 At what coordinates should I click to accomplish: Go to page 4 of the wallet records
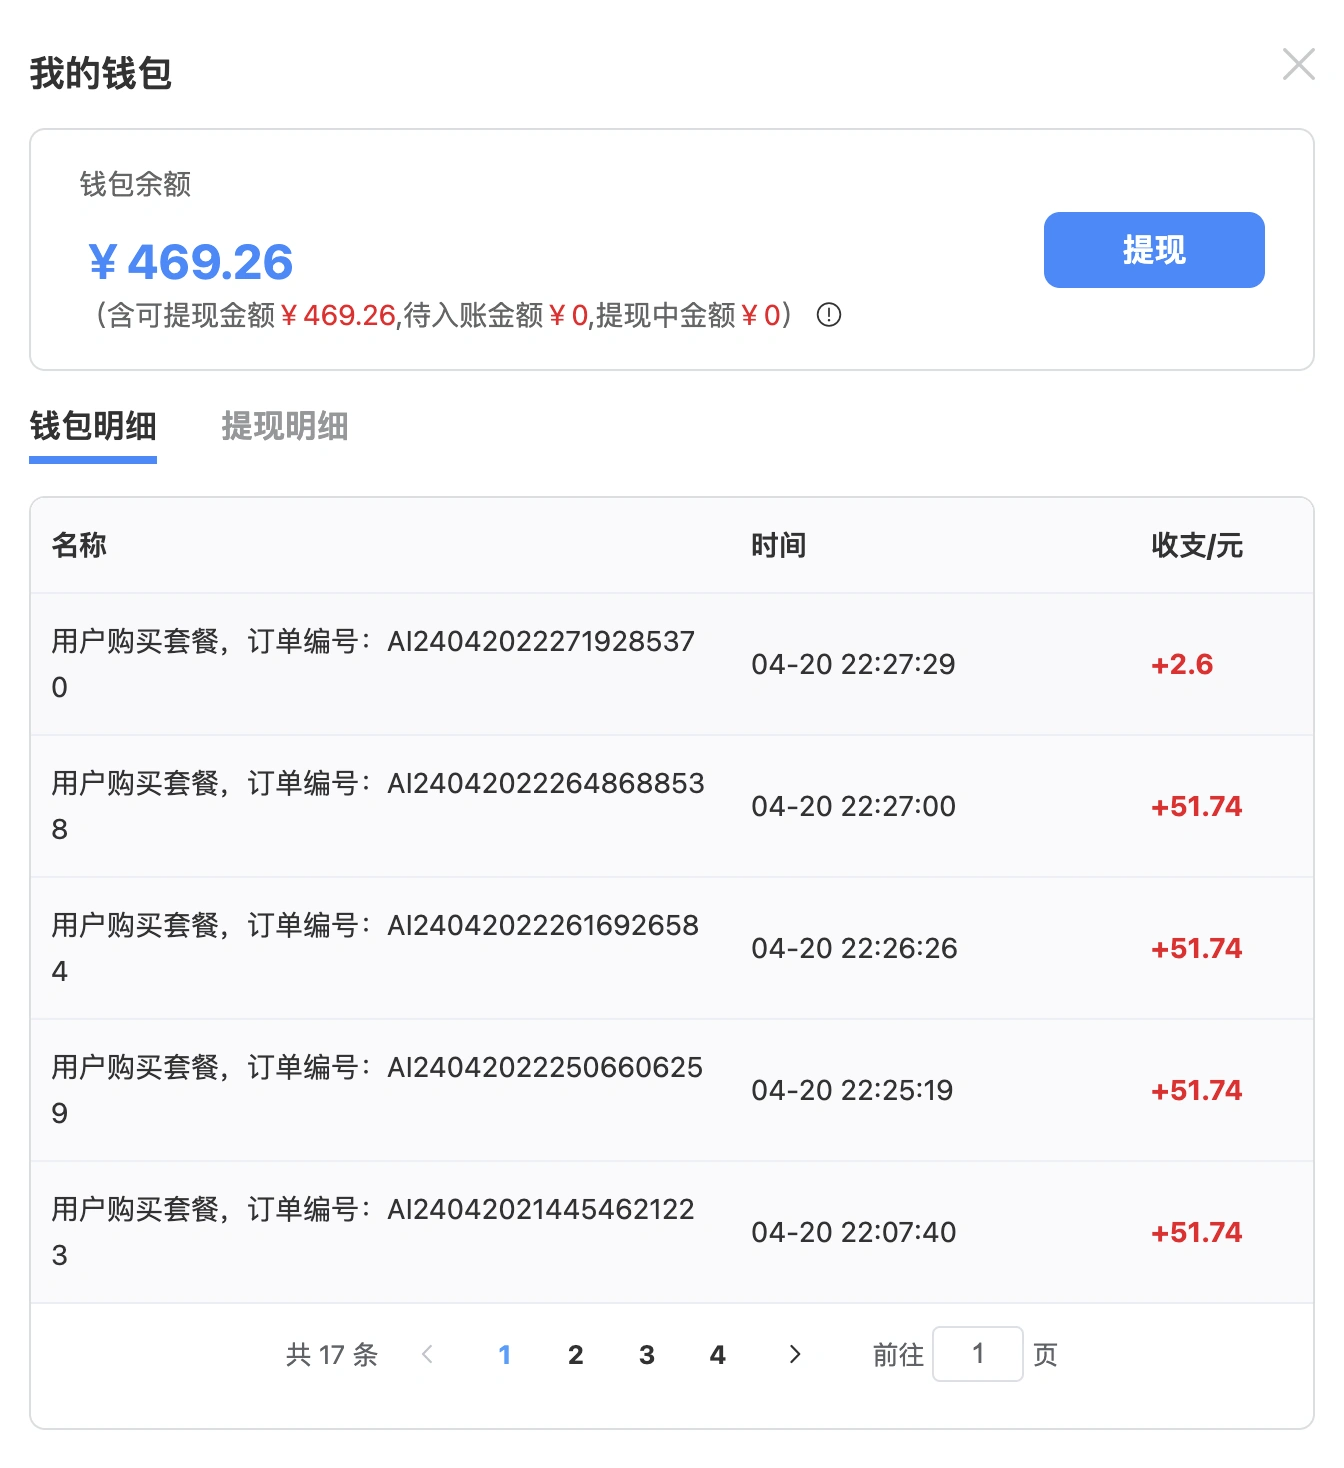(x=717, y=1355)
